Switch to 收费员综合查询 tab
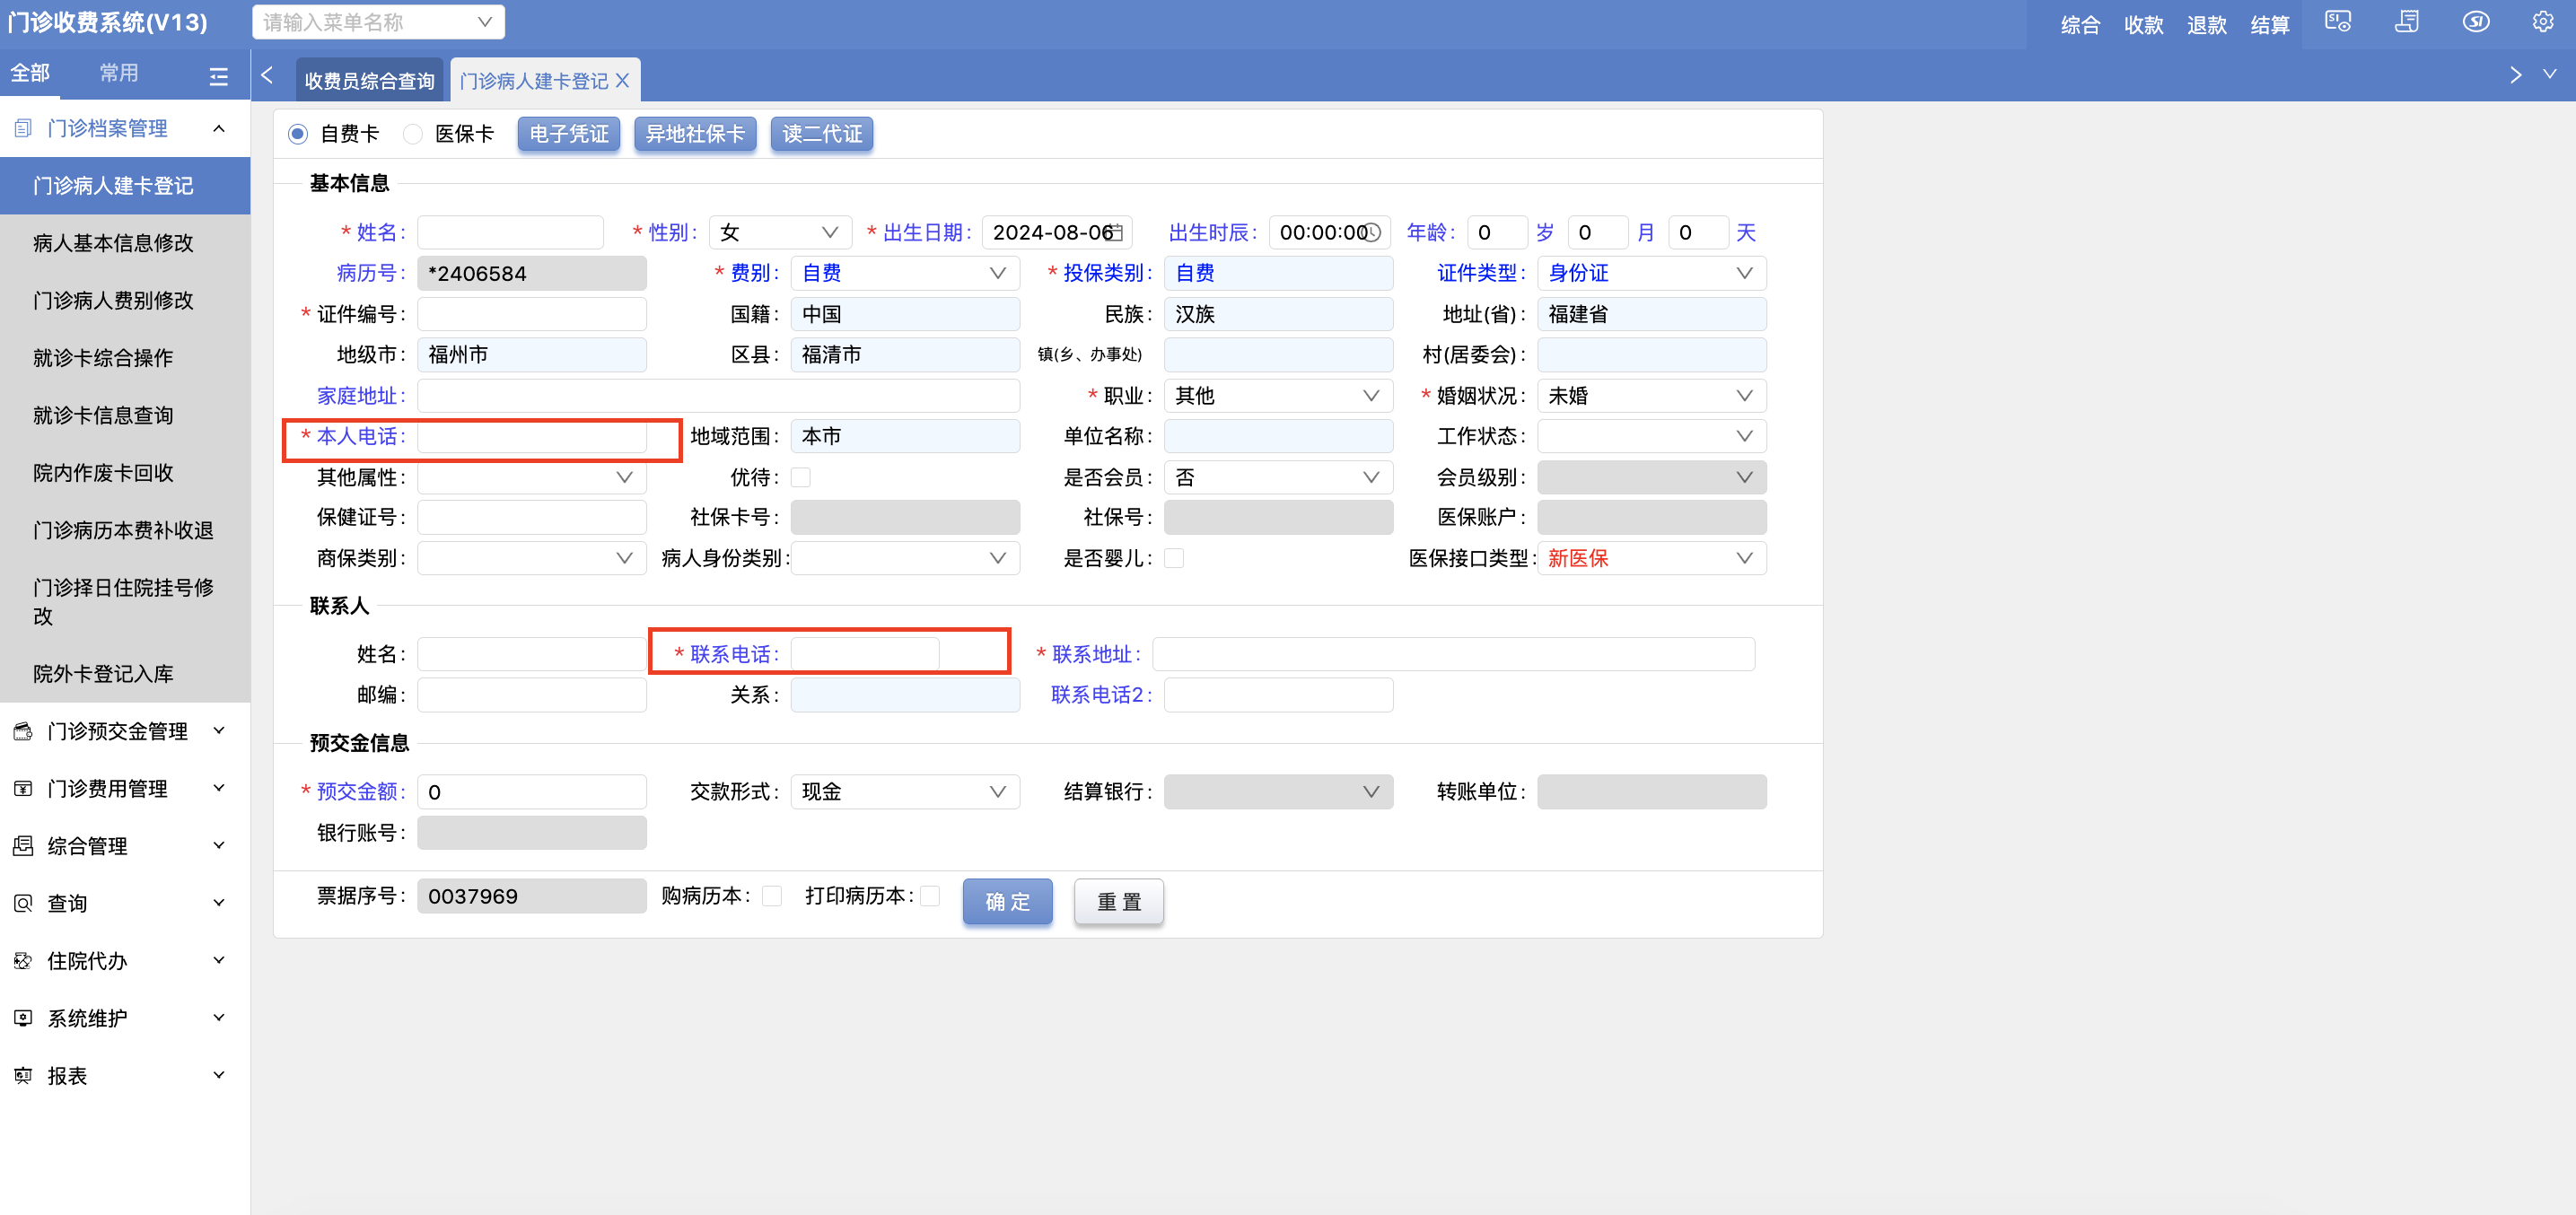This screenshot has width=2576, height=1215. coord(369,81)
